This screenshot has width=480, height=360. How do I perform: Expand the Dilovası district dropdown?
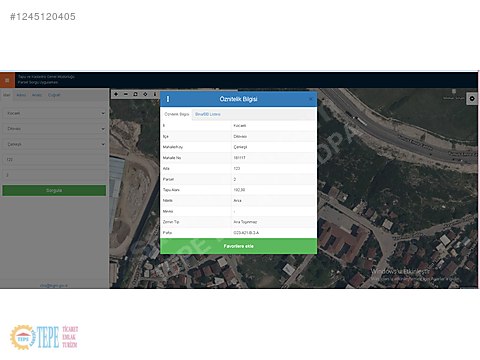(x=54, y=129)
